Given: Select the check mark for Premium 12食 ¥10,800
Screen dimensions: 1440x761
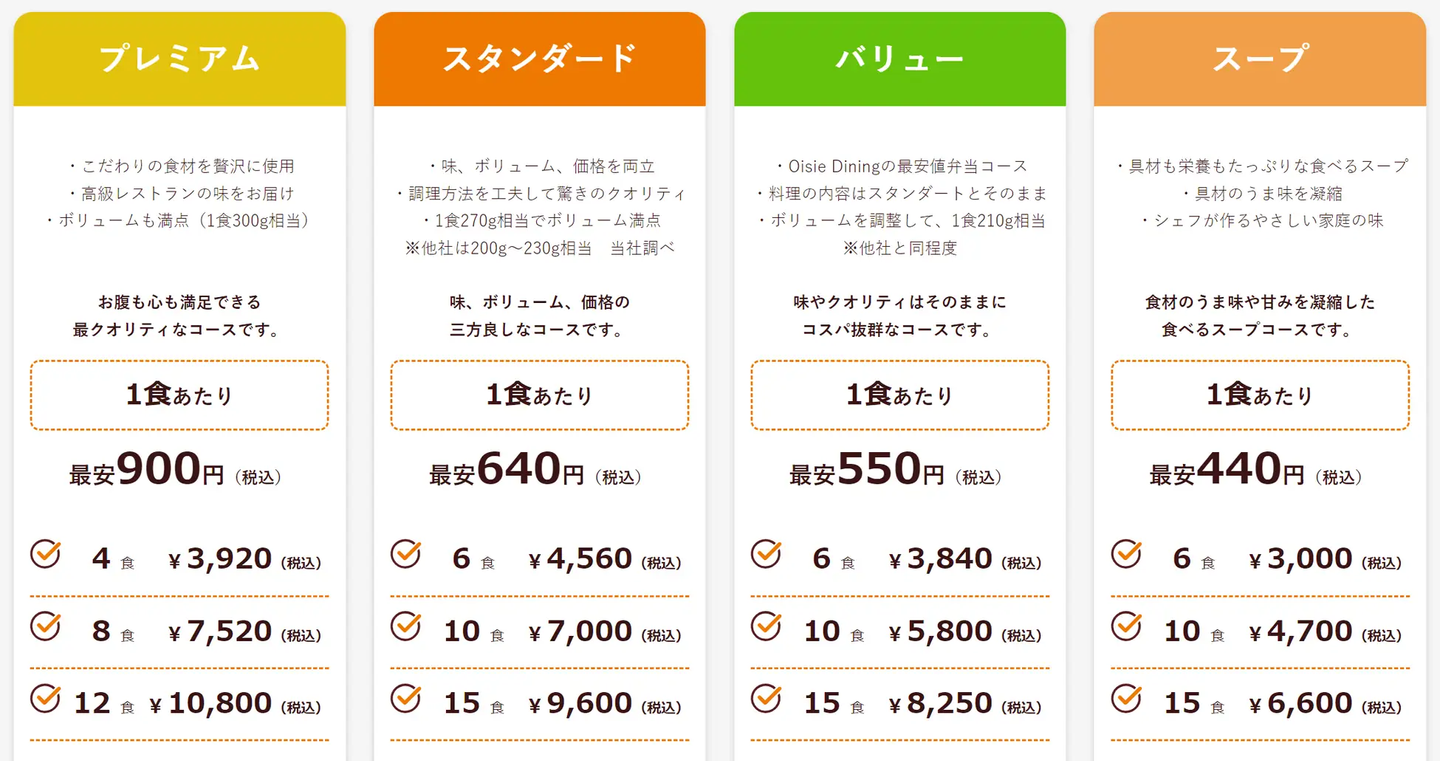Looking at the screenshot, I should pos(46,699).
